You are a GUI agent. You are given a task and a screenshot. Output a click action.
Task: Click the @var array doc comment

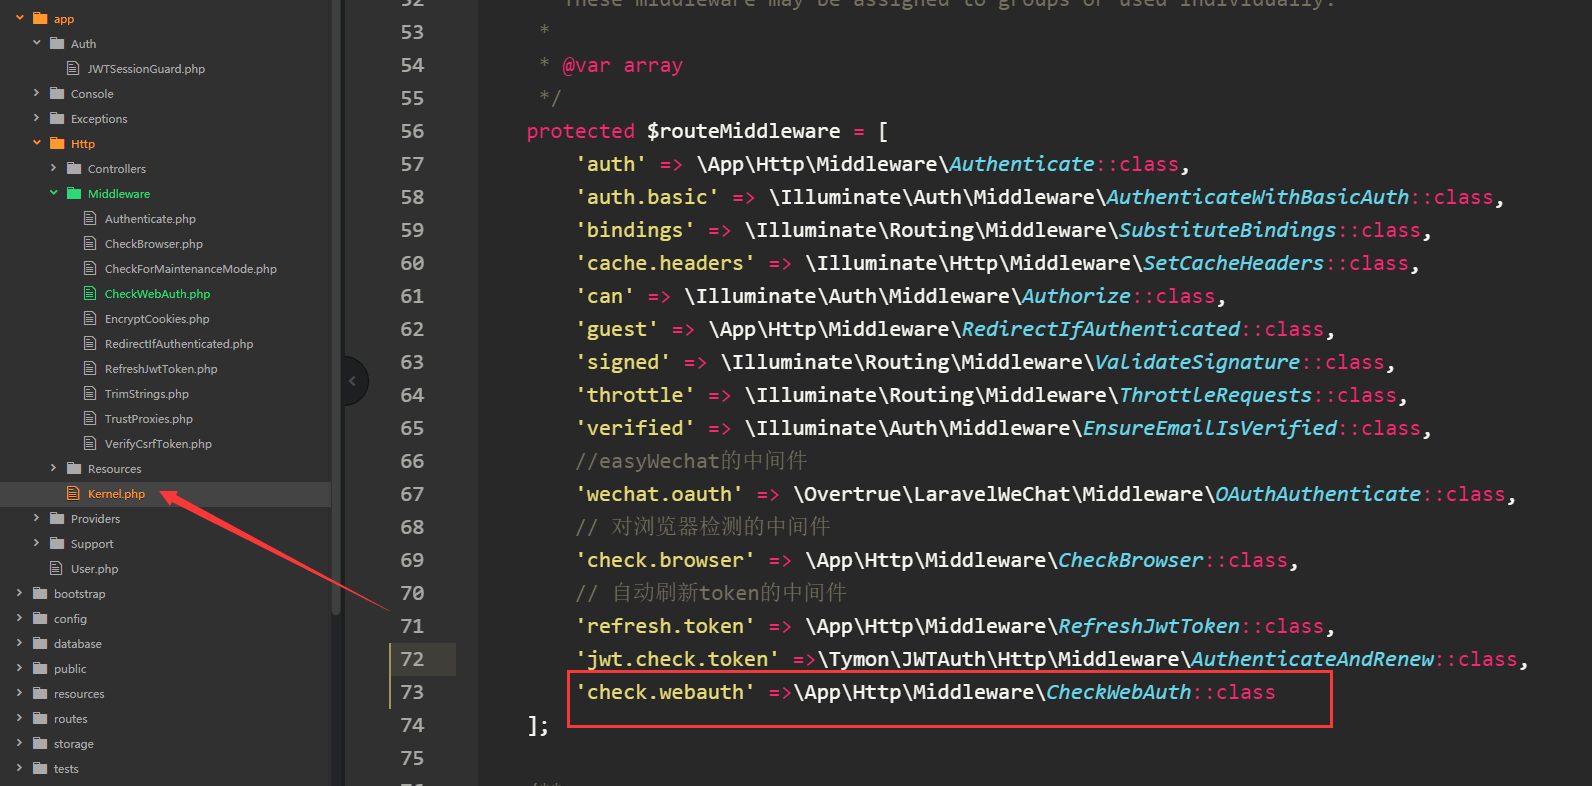pyautogui.click(x=622, y=65)
